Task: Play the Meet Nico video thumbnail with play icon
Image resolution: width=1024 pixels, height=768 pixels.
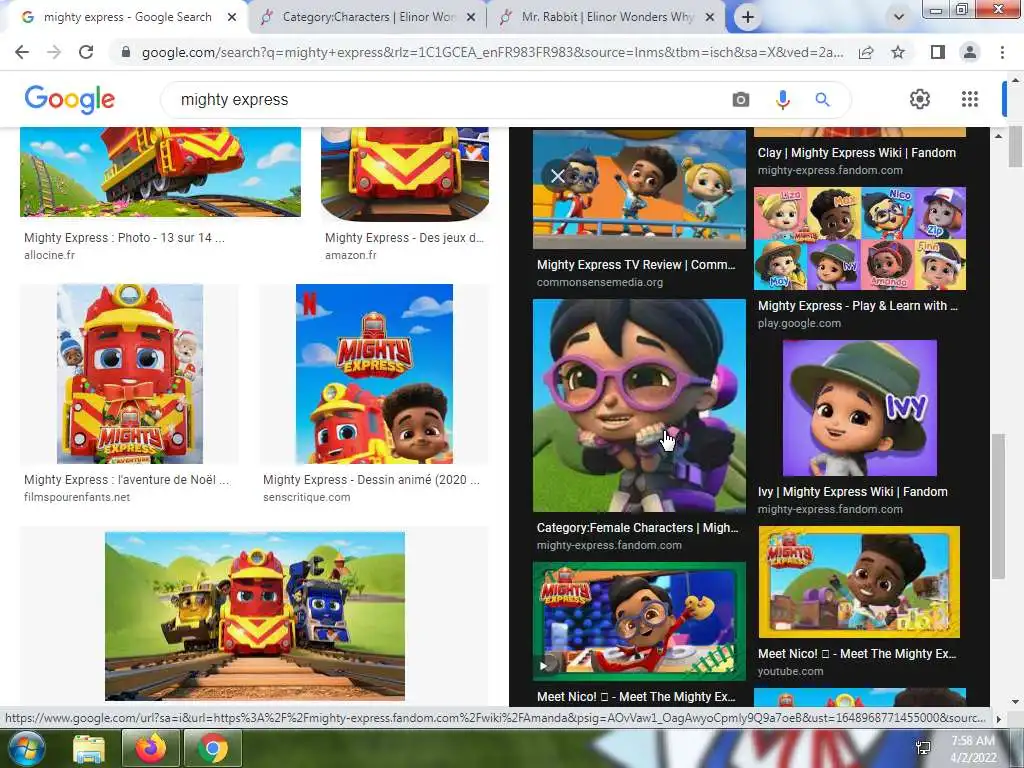Action: pyautogui.click(x=639, y=621)
